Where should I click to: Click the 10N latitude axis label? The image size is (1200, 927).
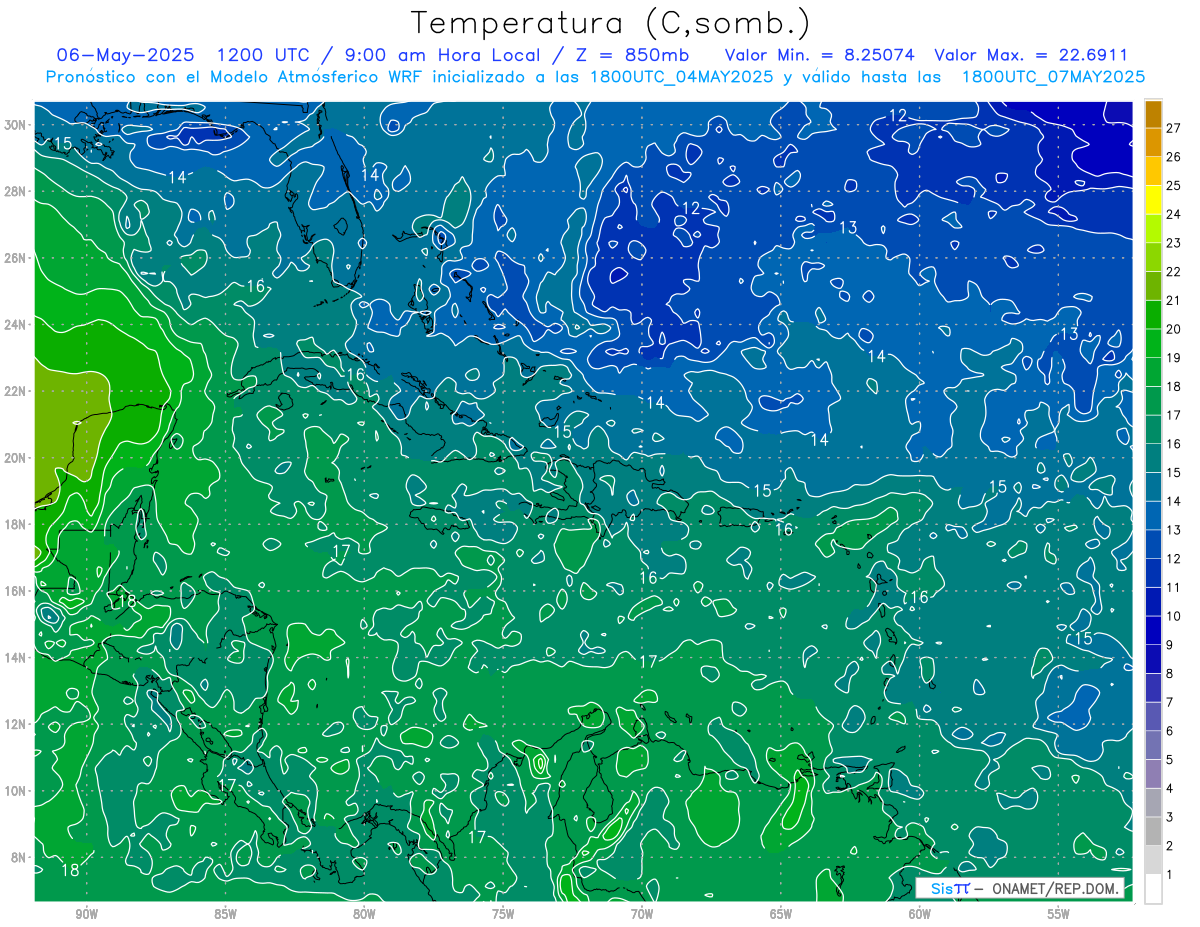point(16,791)
